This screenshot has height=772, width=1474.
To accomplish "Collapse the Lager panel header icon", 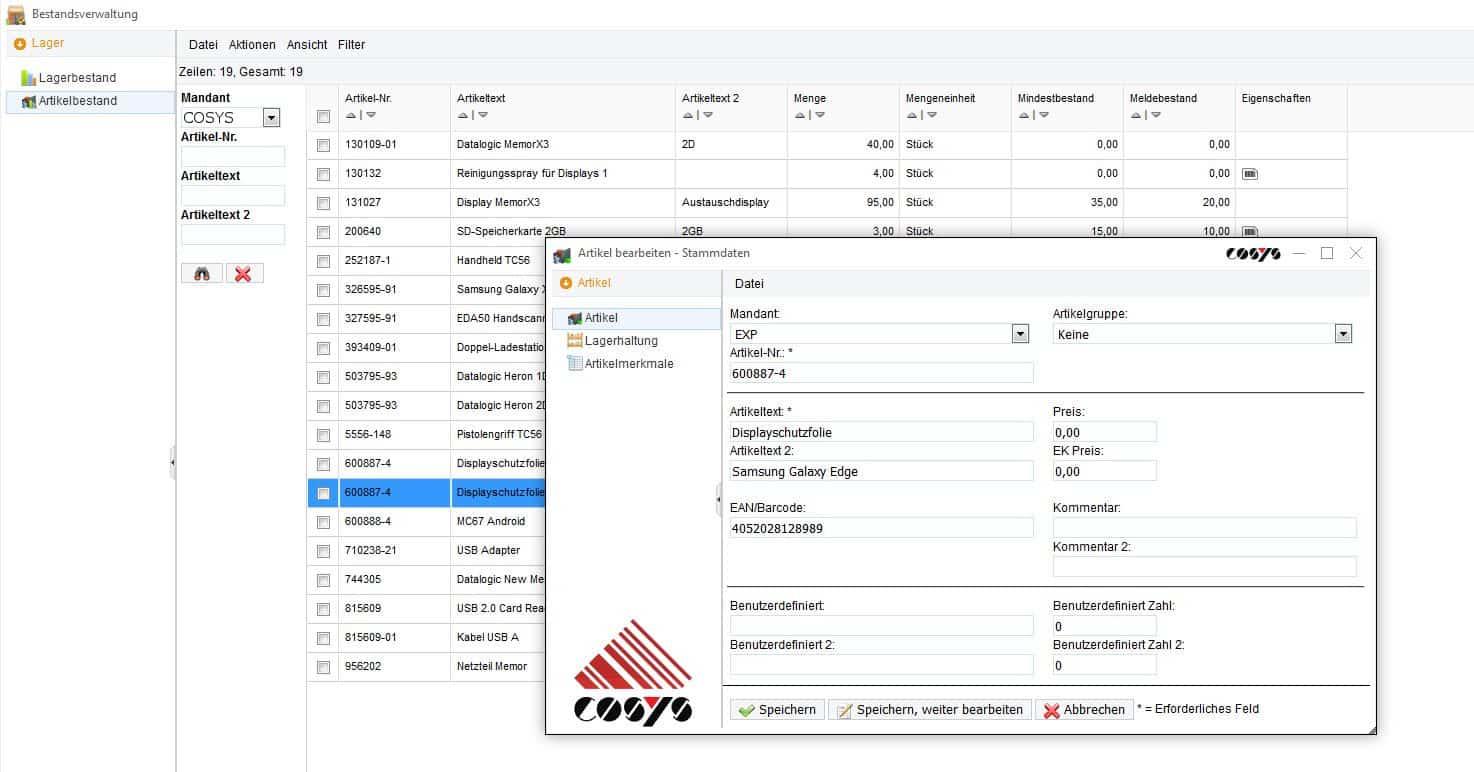I will coord(20,44).
